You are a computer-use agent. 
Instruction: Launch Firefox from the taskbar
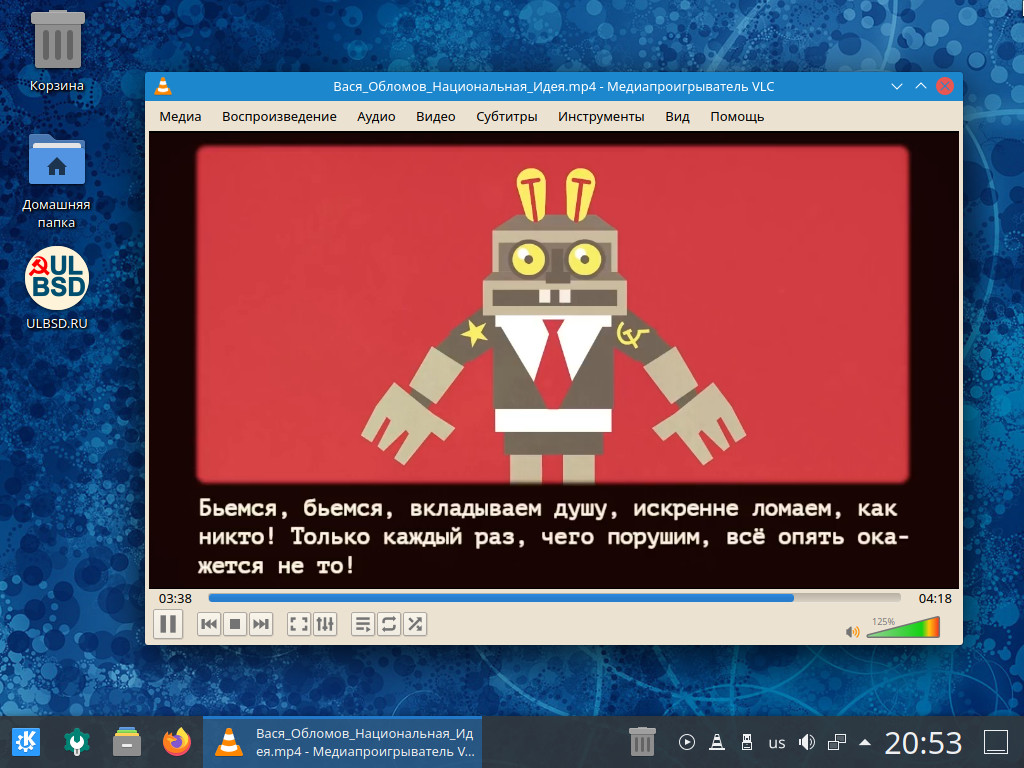(x=177, y=742)
